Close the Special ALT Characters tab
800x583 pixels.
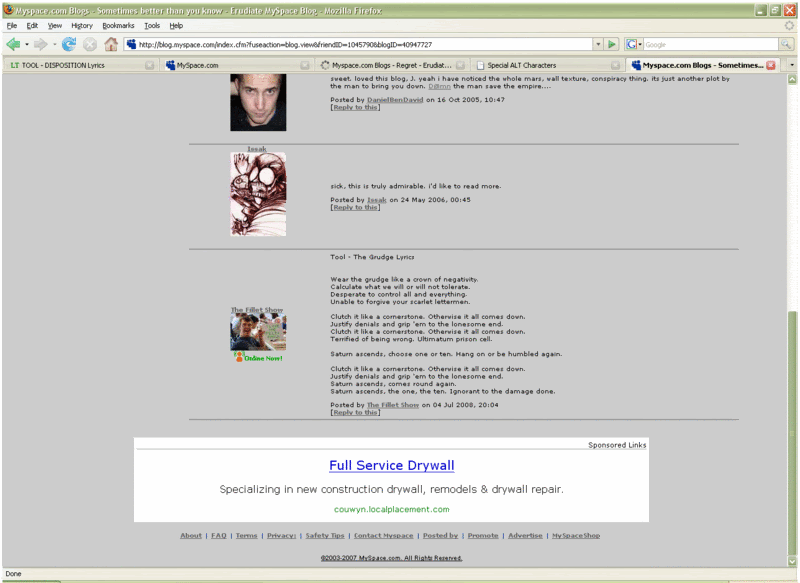tap(615, 65)
